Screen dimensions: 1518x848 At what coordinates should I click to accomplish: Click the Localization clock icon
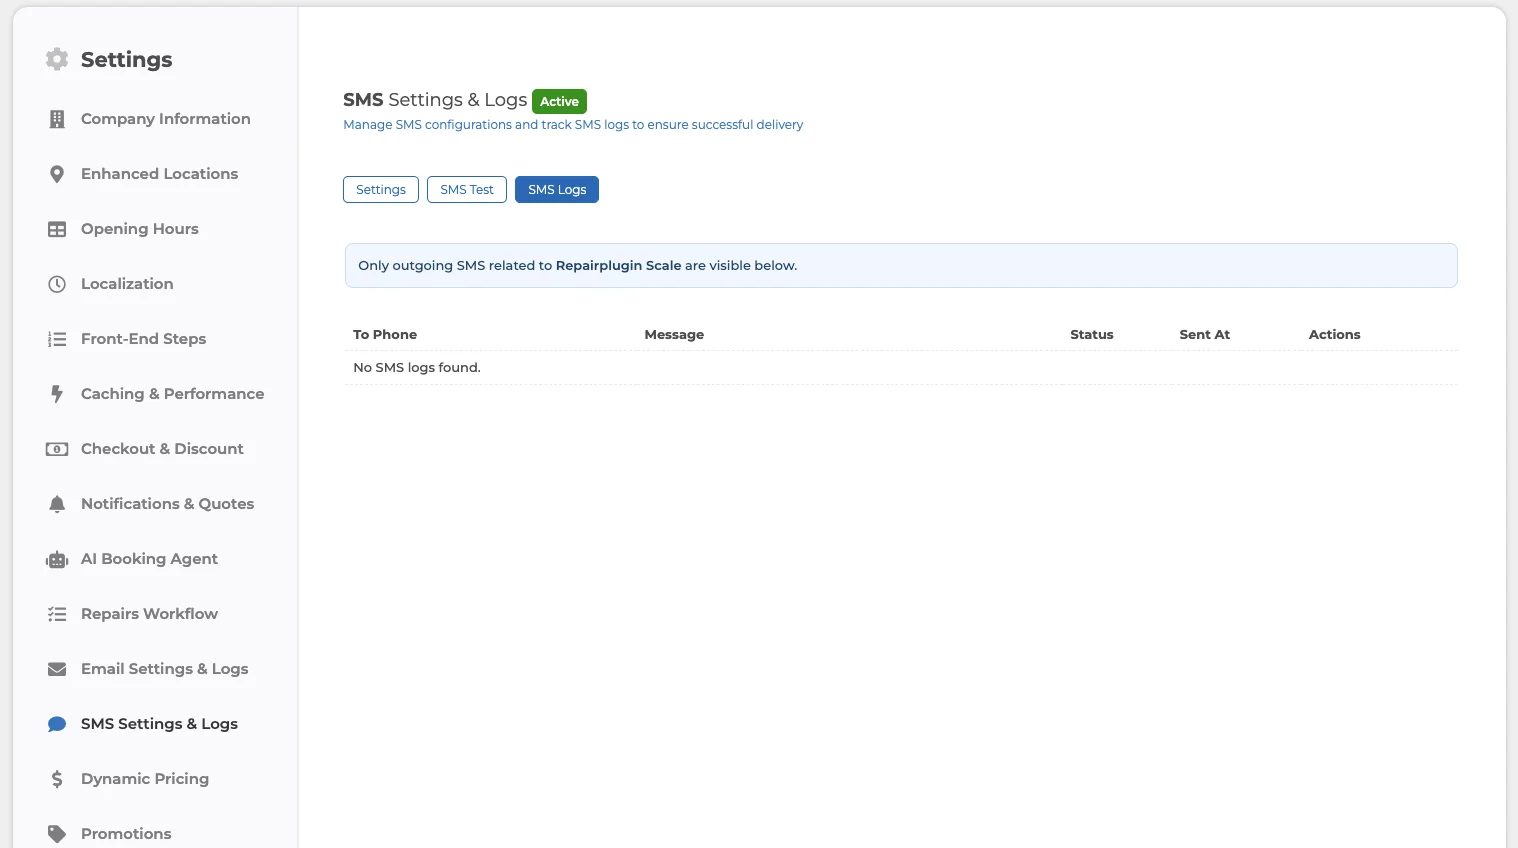[57, 284]
